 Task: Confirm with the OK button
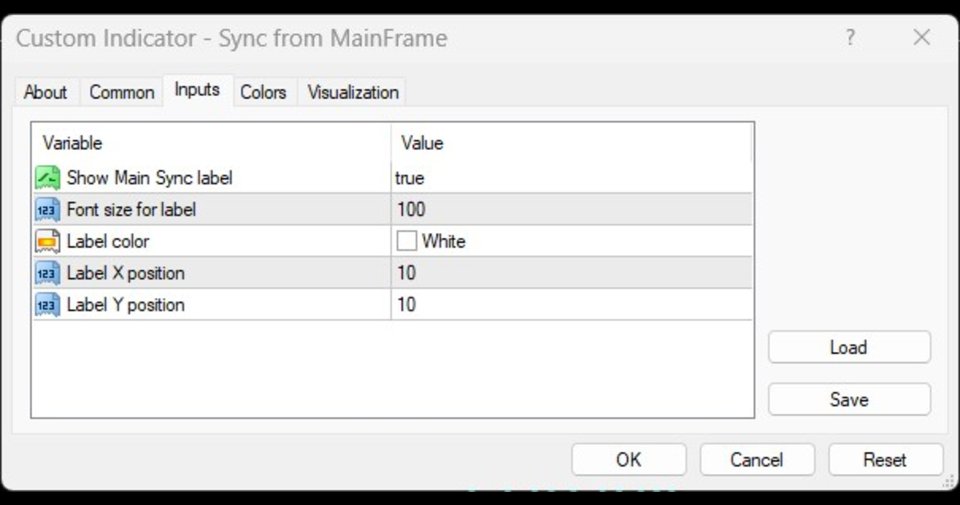tap(629, 460)
